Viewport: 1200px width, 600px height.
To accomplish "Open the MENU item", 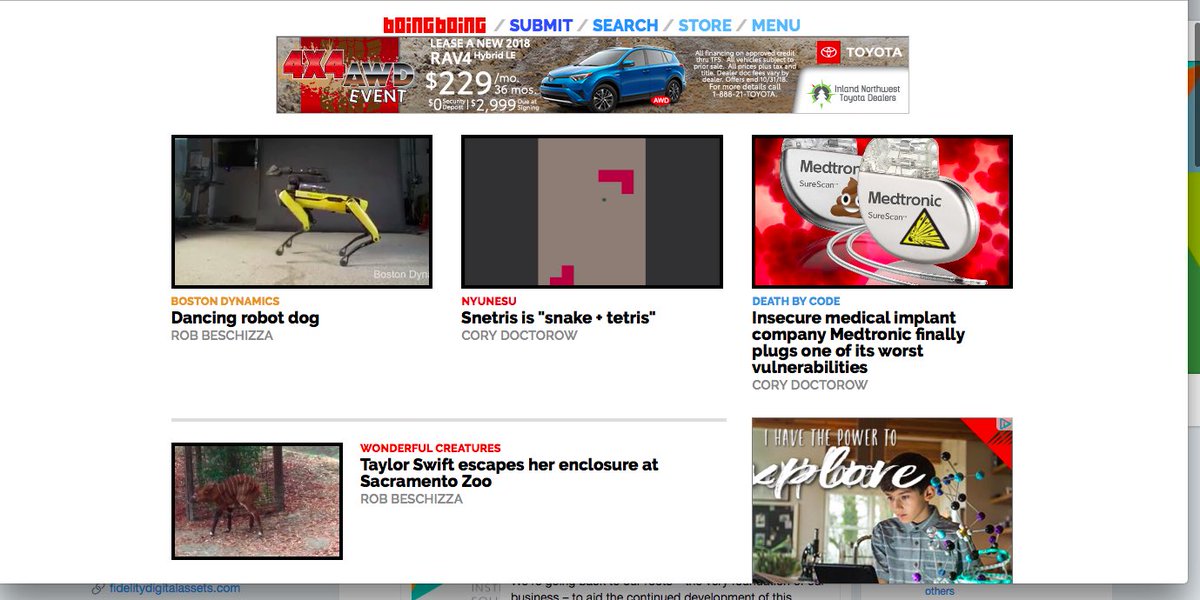I will pos(776,25).
